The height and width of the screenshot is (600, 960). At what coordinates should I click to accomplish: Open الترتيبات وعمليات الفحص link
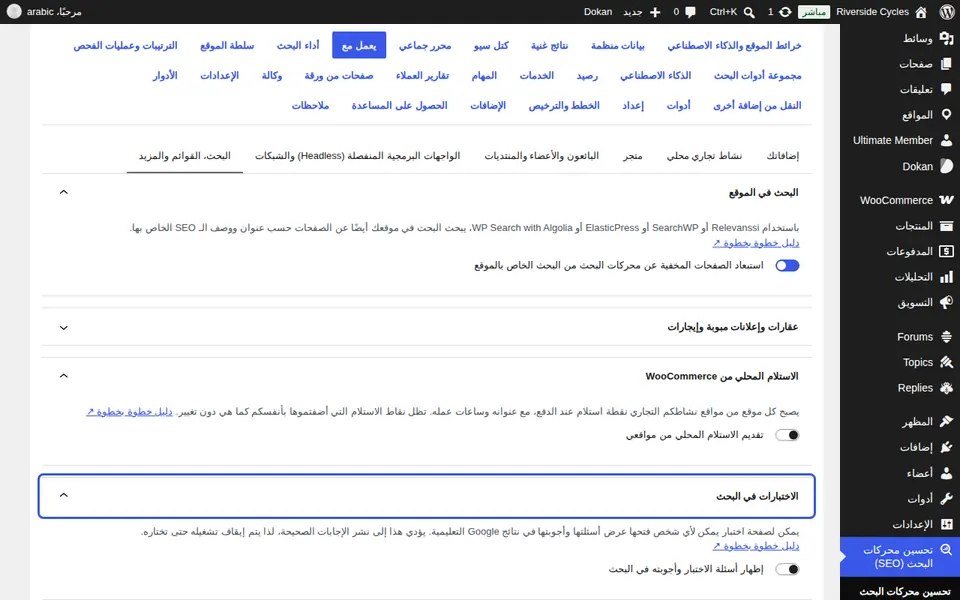pyautogui.click(x=125, y=45)
